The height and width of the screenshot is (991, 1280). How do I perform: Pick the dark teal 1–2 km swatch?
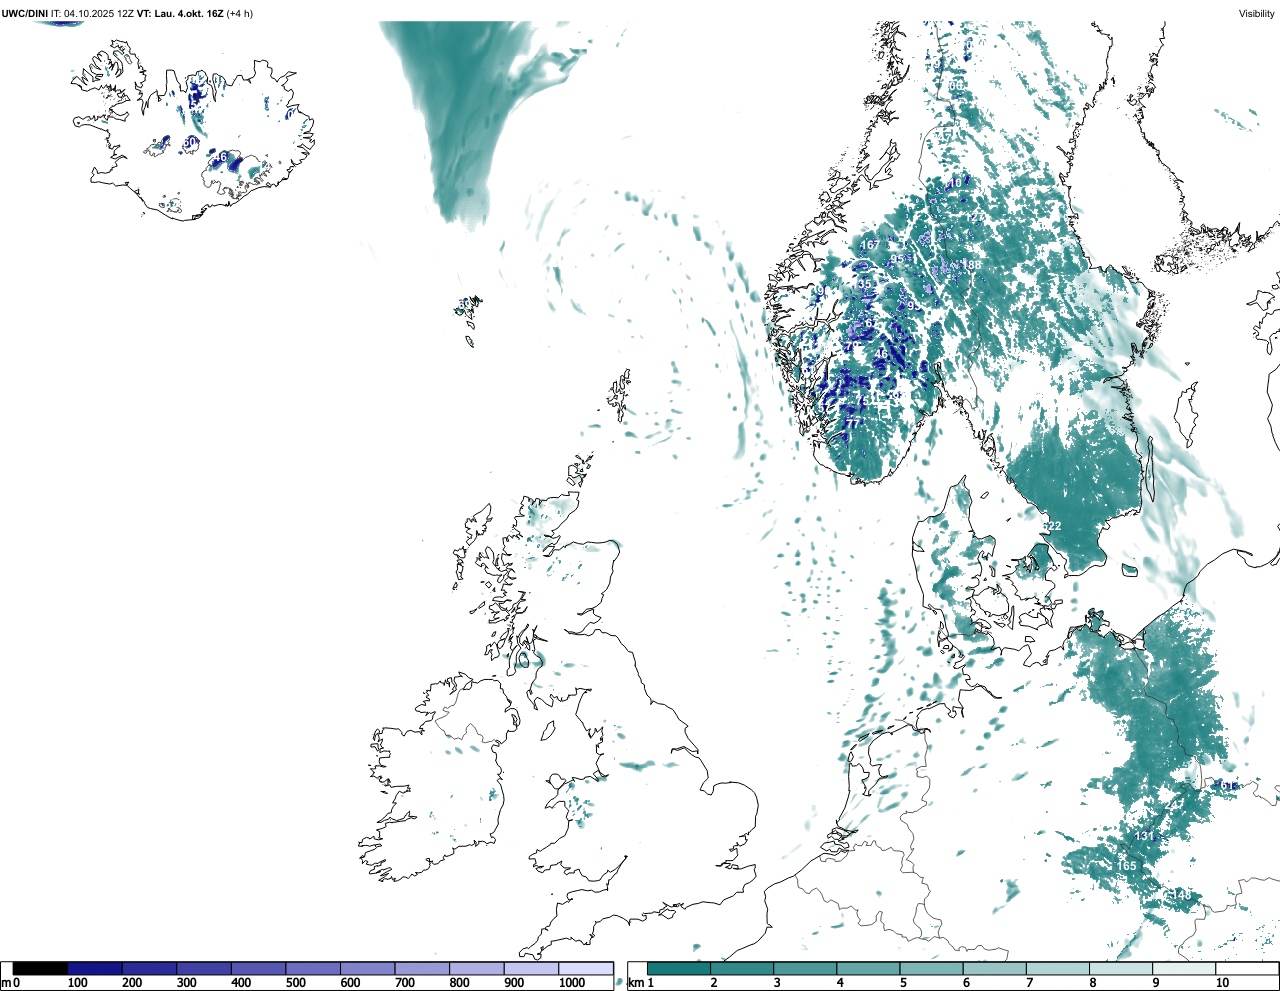[679, 968]
